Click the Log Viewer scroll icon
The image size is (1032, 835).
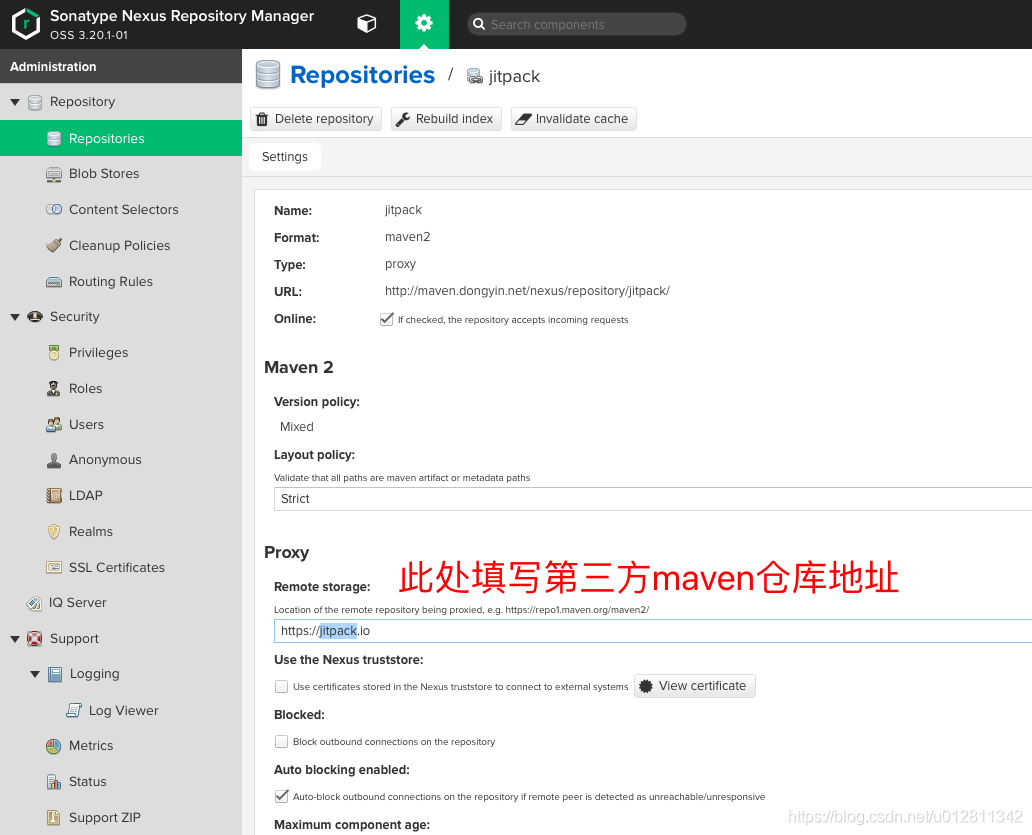pos(74,710)
